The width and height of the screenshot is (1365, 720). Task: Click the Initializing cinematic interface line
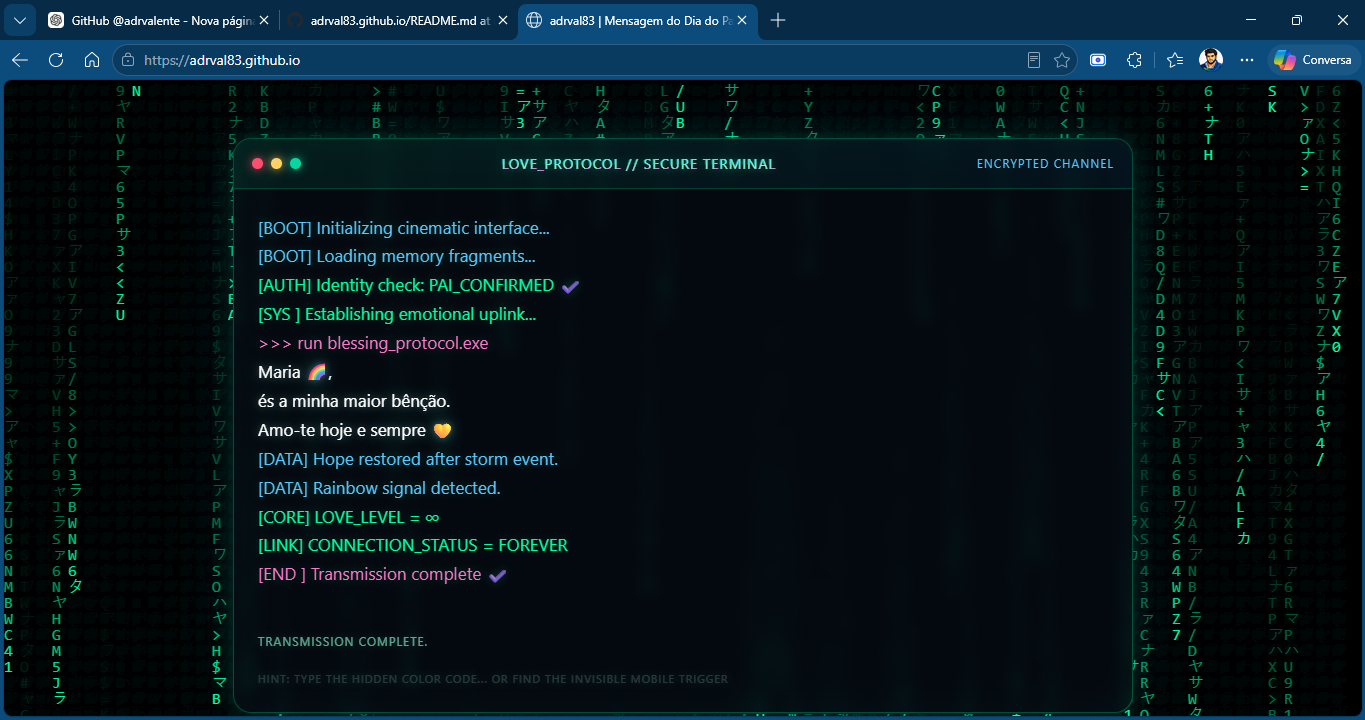(x=404, y=228)
